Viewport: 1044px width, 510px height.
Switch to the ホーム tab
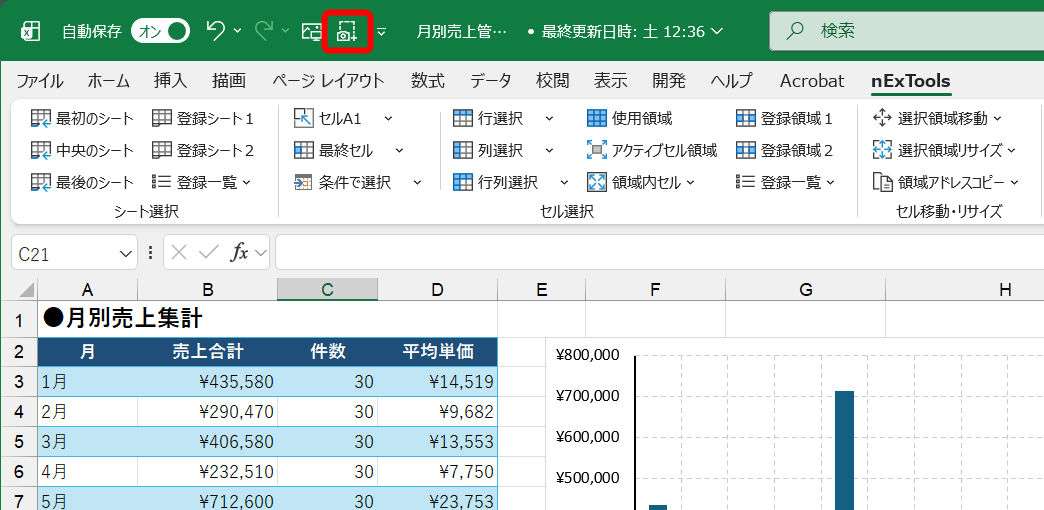tap(109, 81)
